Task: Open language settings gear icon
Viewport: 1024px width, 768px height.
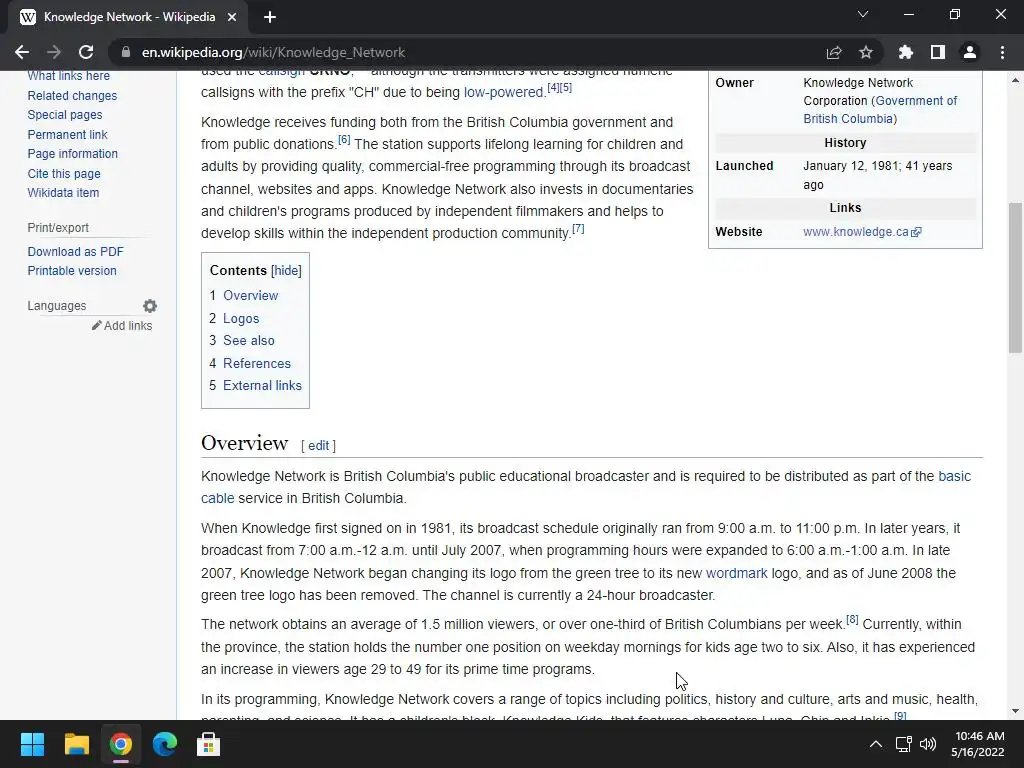Action: (150, 306)
